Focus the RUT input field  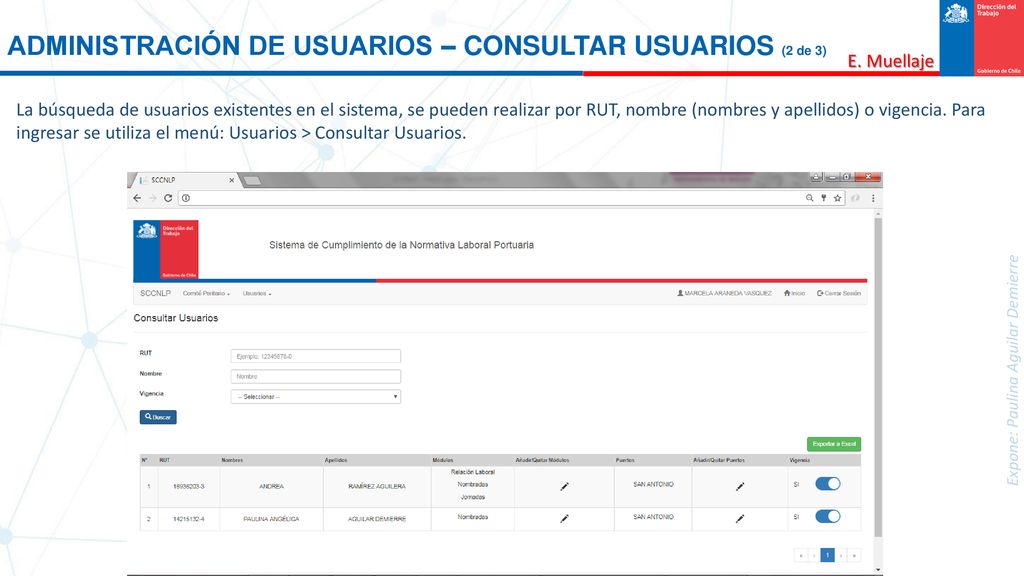[315, 356]
